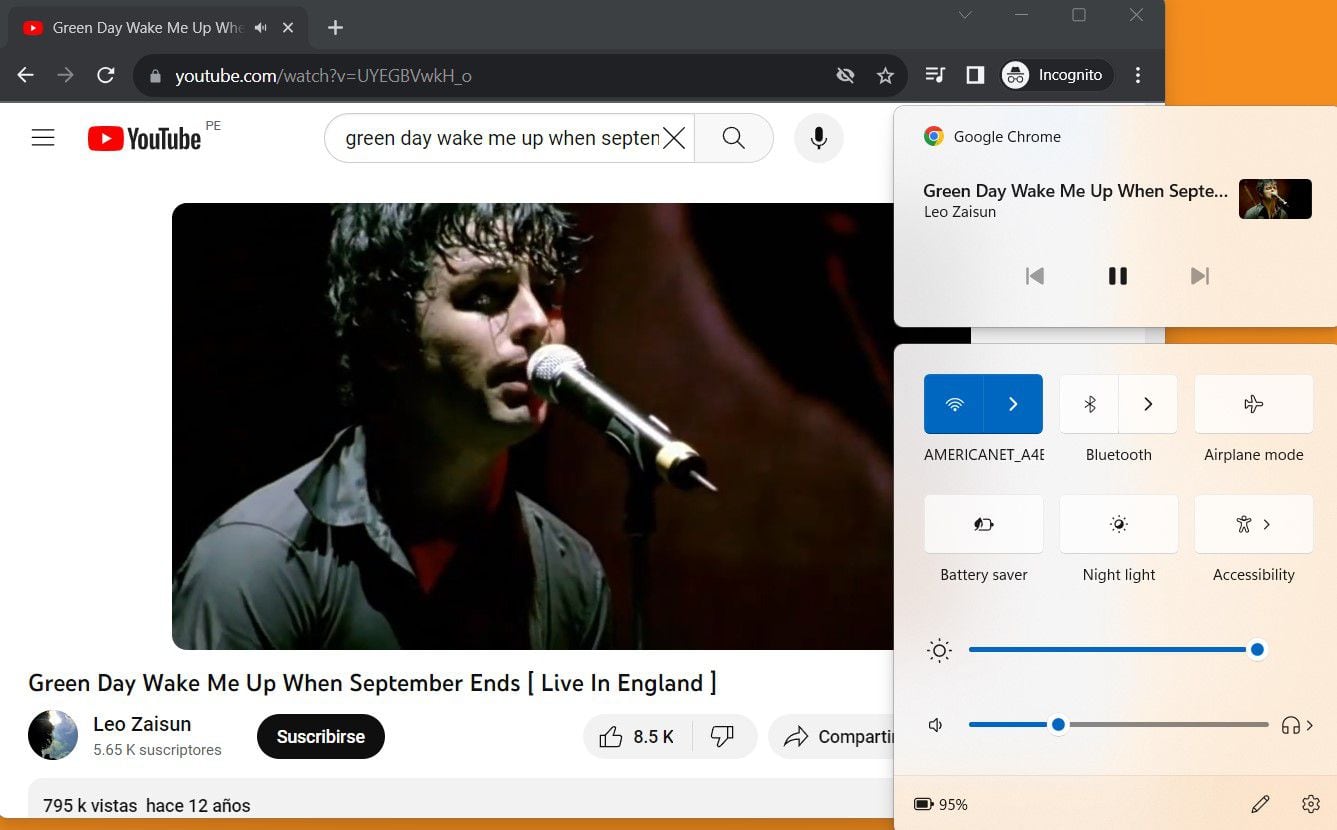
Task: Toggle Battery saver
Action: (x=984, y=524)
